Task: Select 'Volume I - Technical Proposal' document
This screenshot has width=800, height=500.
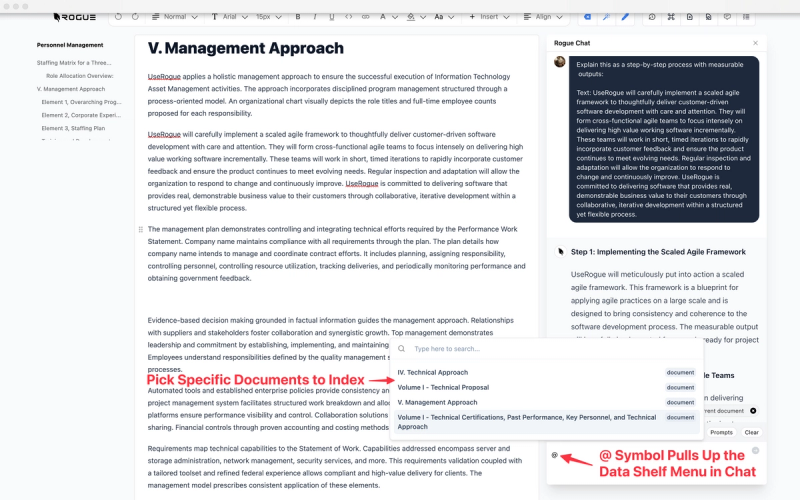Action: [545, 387]
